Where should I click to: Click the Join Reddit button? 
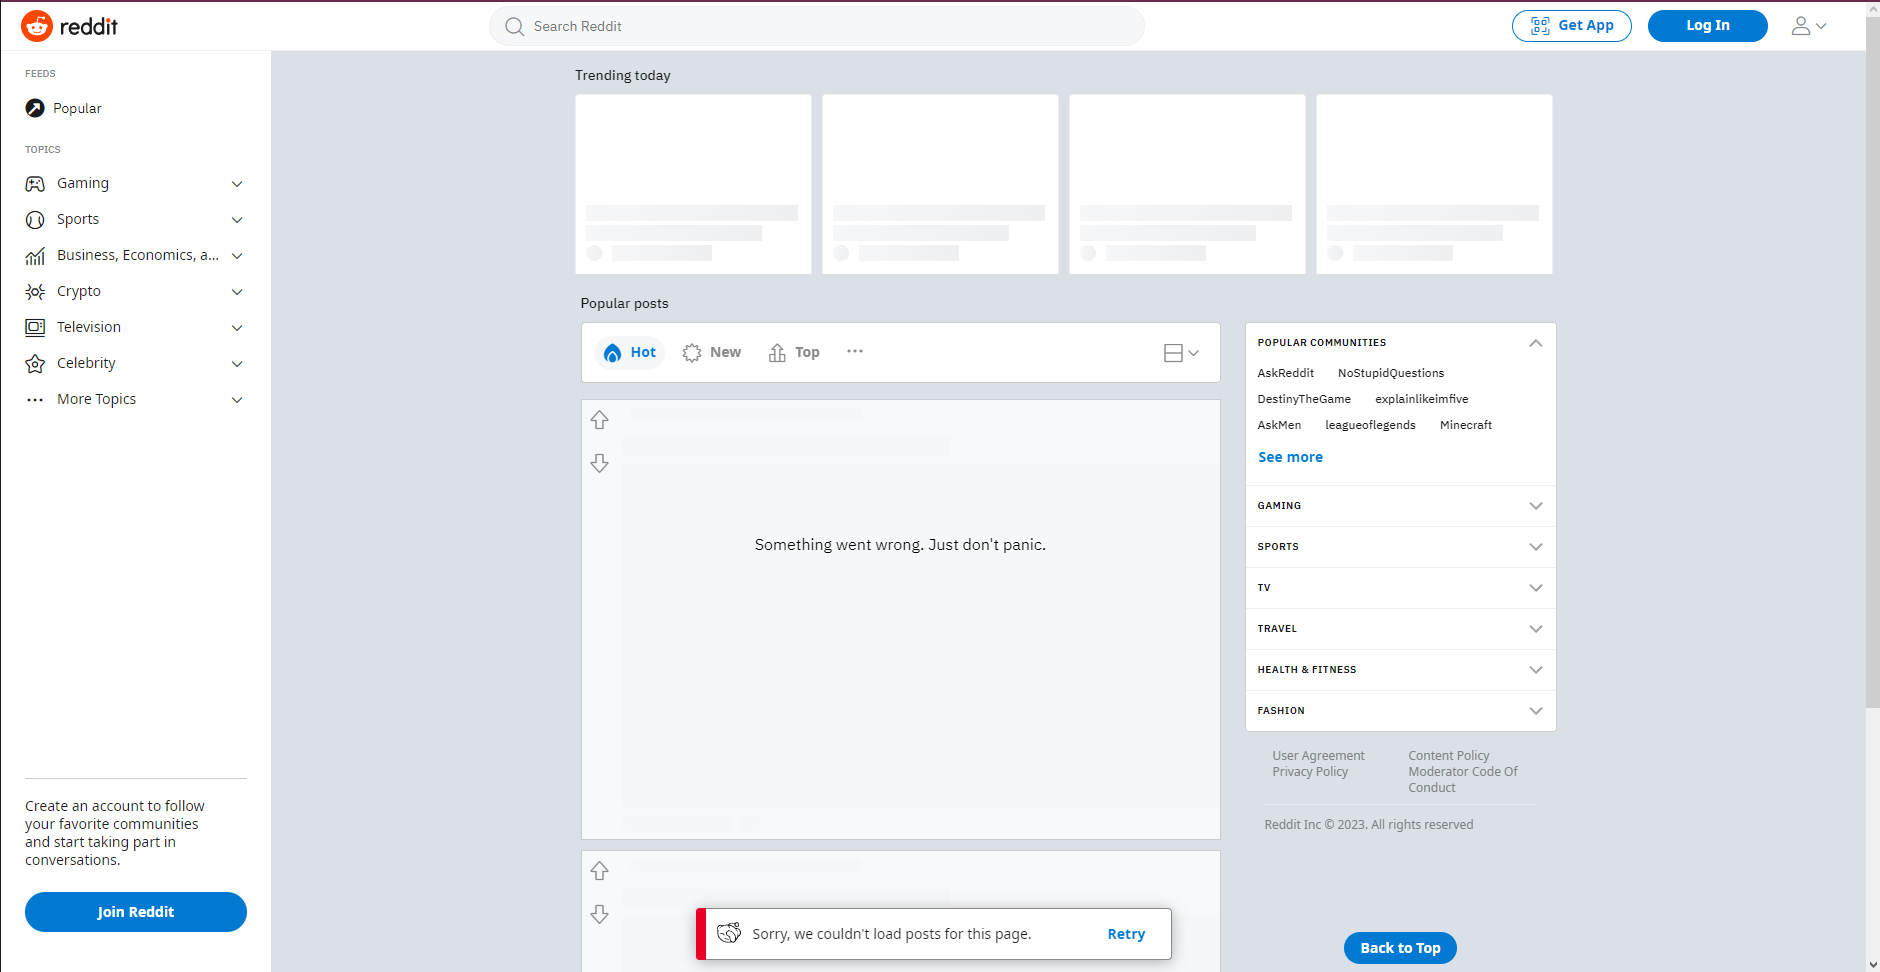pos(136,912)
